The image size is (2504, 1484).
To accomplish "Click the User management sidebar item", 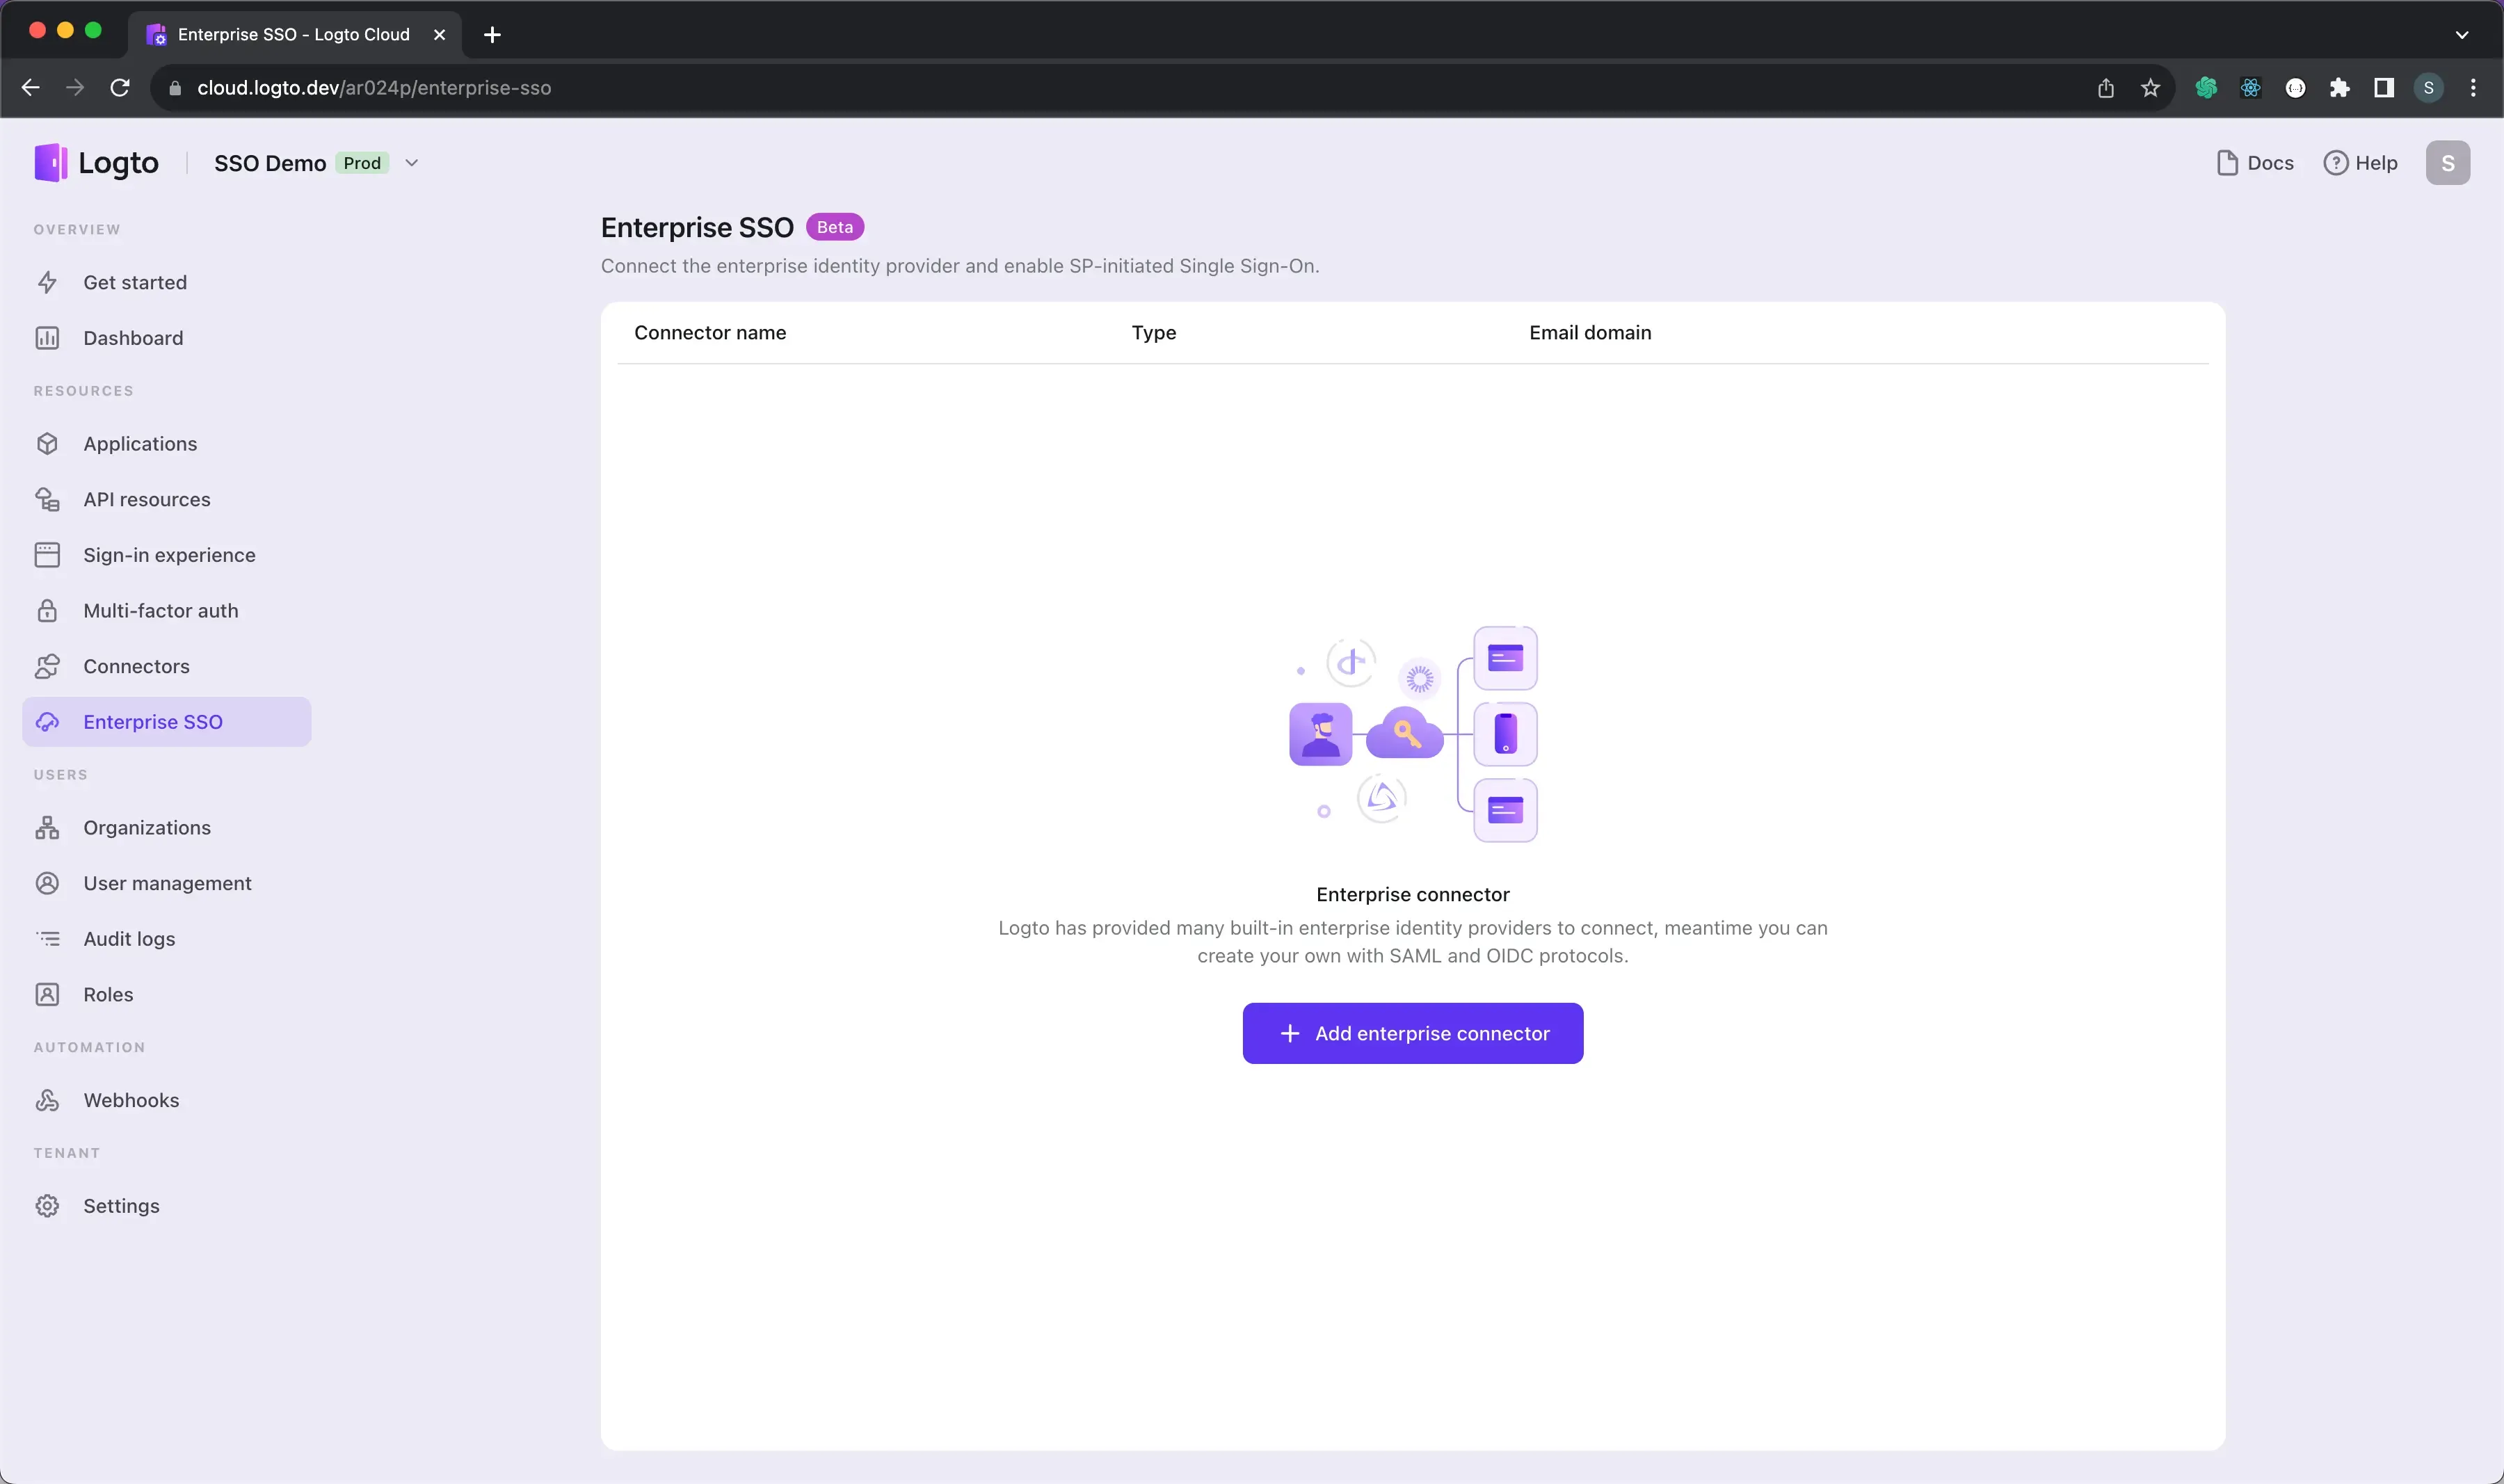I will pos(166,882).
